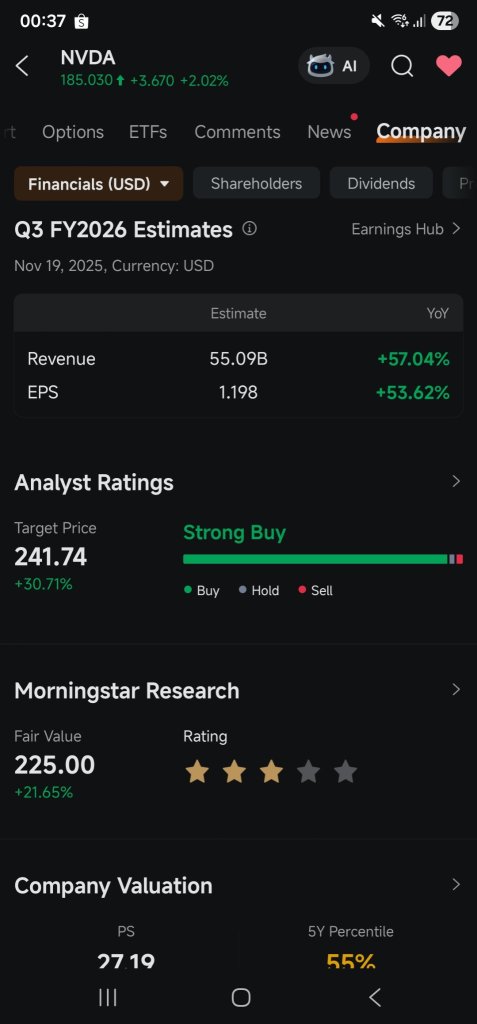Tap the price line 185.030 +3.670 +2.02%
Screen dimensions: 477x1024
pos(144,81)
